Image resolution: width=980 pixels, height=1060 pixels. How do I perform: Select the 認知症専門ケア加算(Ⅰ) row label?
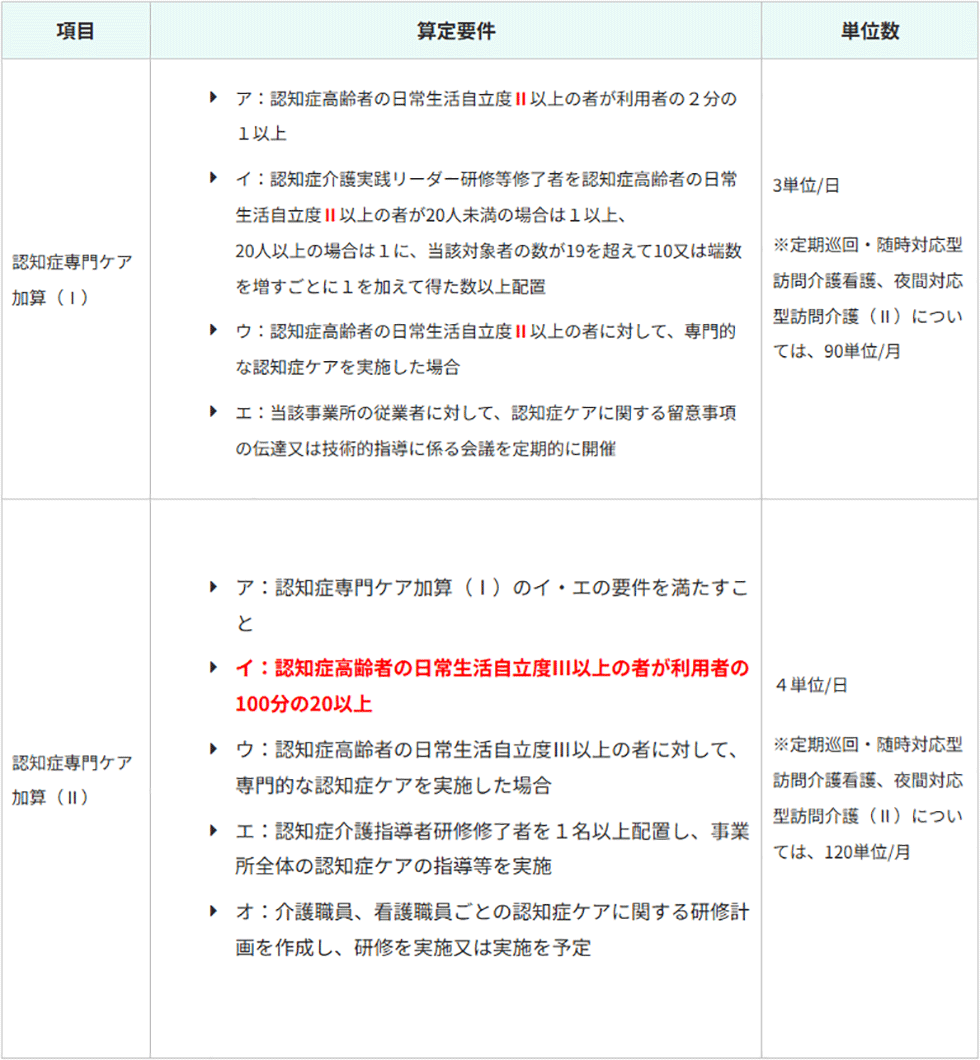(x=72, y=279)
